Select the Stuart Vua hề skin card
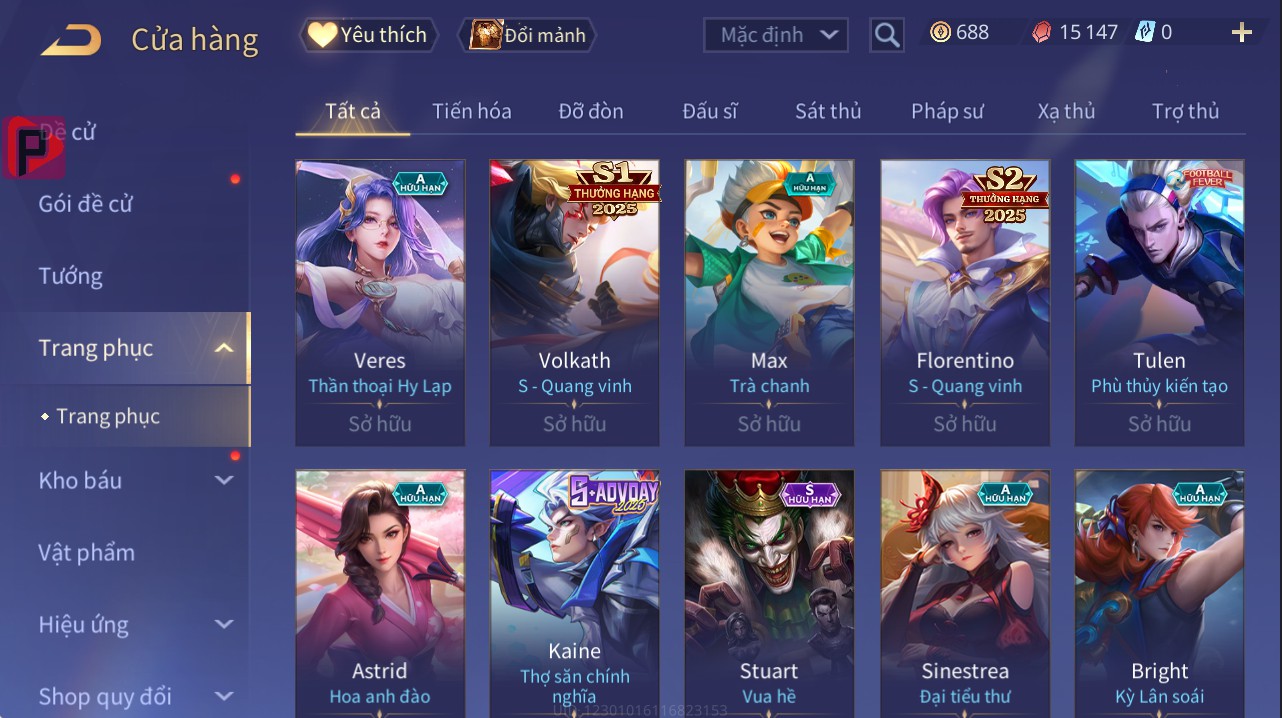The image size is (1282, 718). 769,593
